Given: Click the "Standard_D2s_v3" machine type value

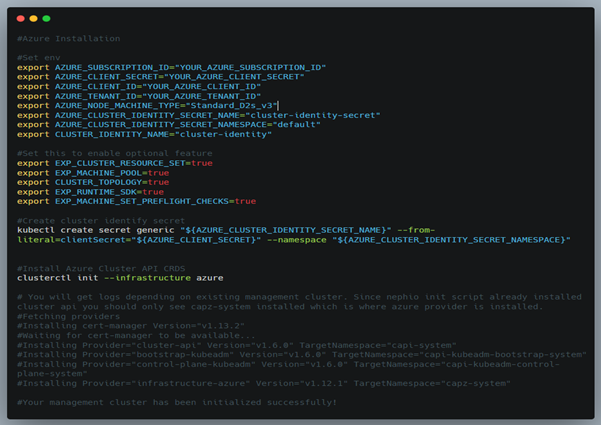Looking at the screenshot, I should point(231,106).
